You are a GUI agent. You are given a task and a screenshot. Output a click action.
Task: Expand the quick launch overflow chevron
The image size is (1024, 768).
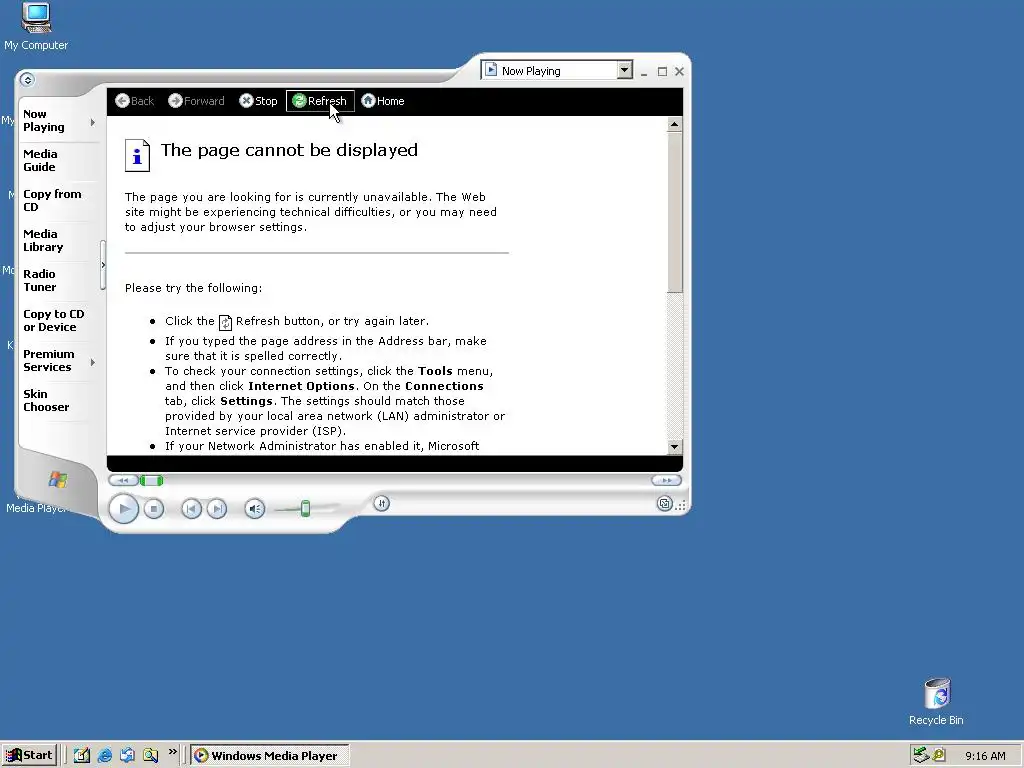[x=172, y=752]
